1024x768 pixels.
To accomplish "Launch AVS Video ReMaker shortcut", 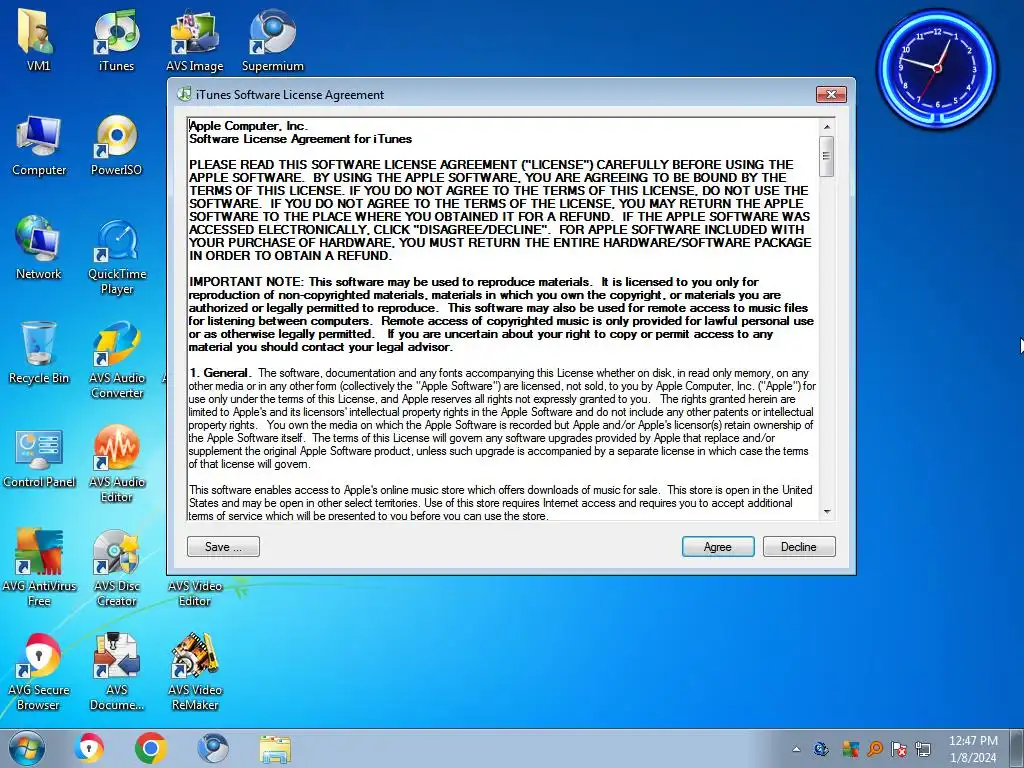I will 195,671.
